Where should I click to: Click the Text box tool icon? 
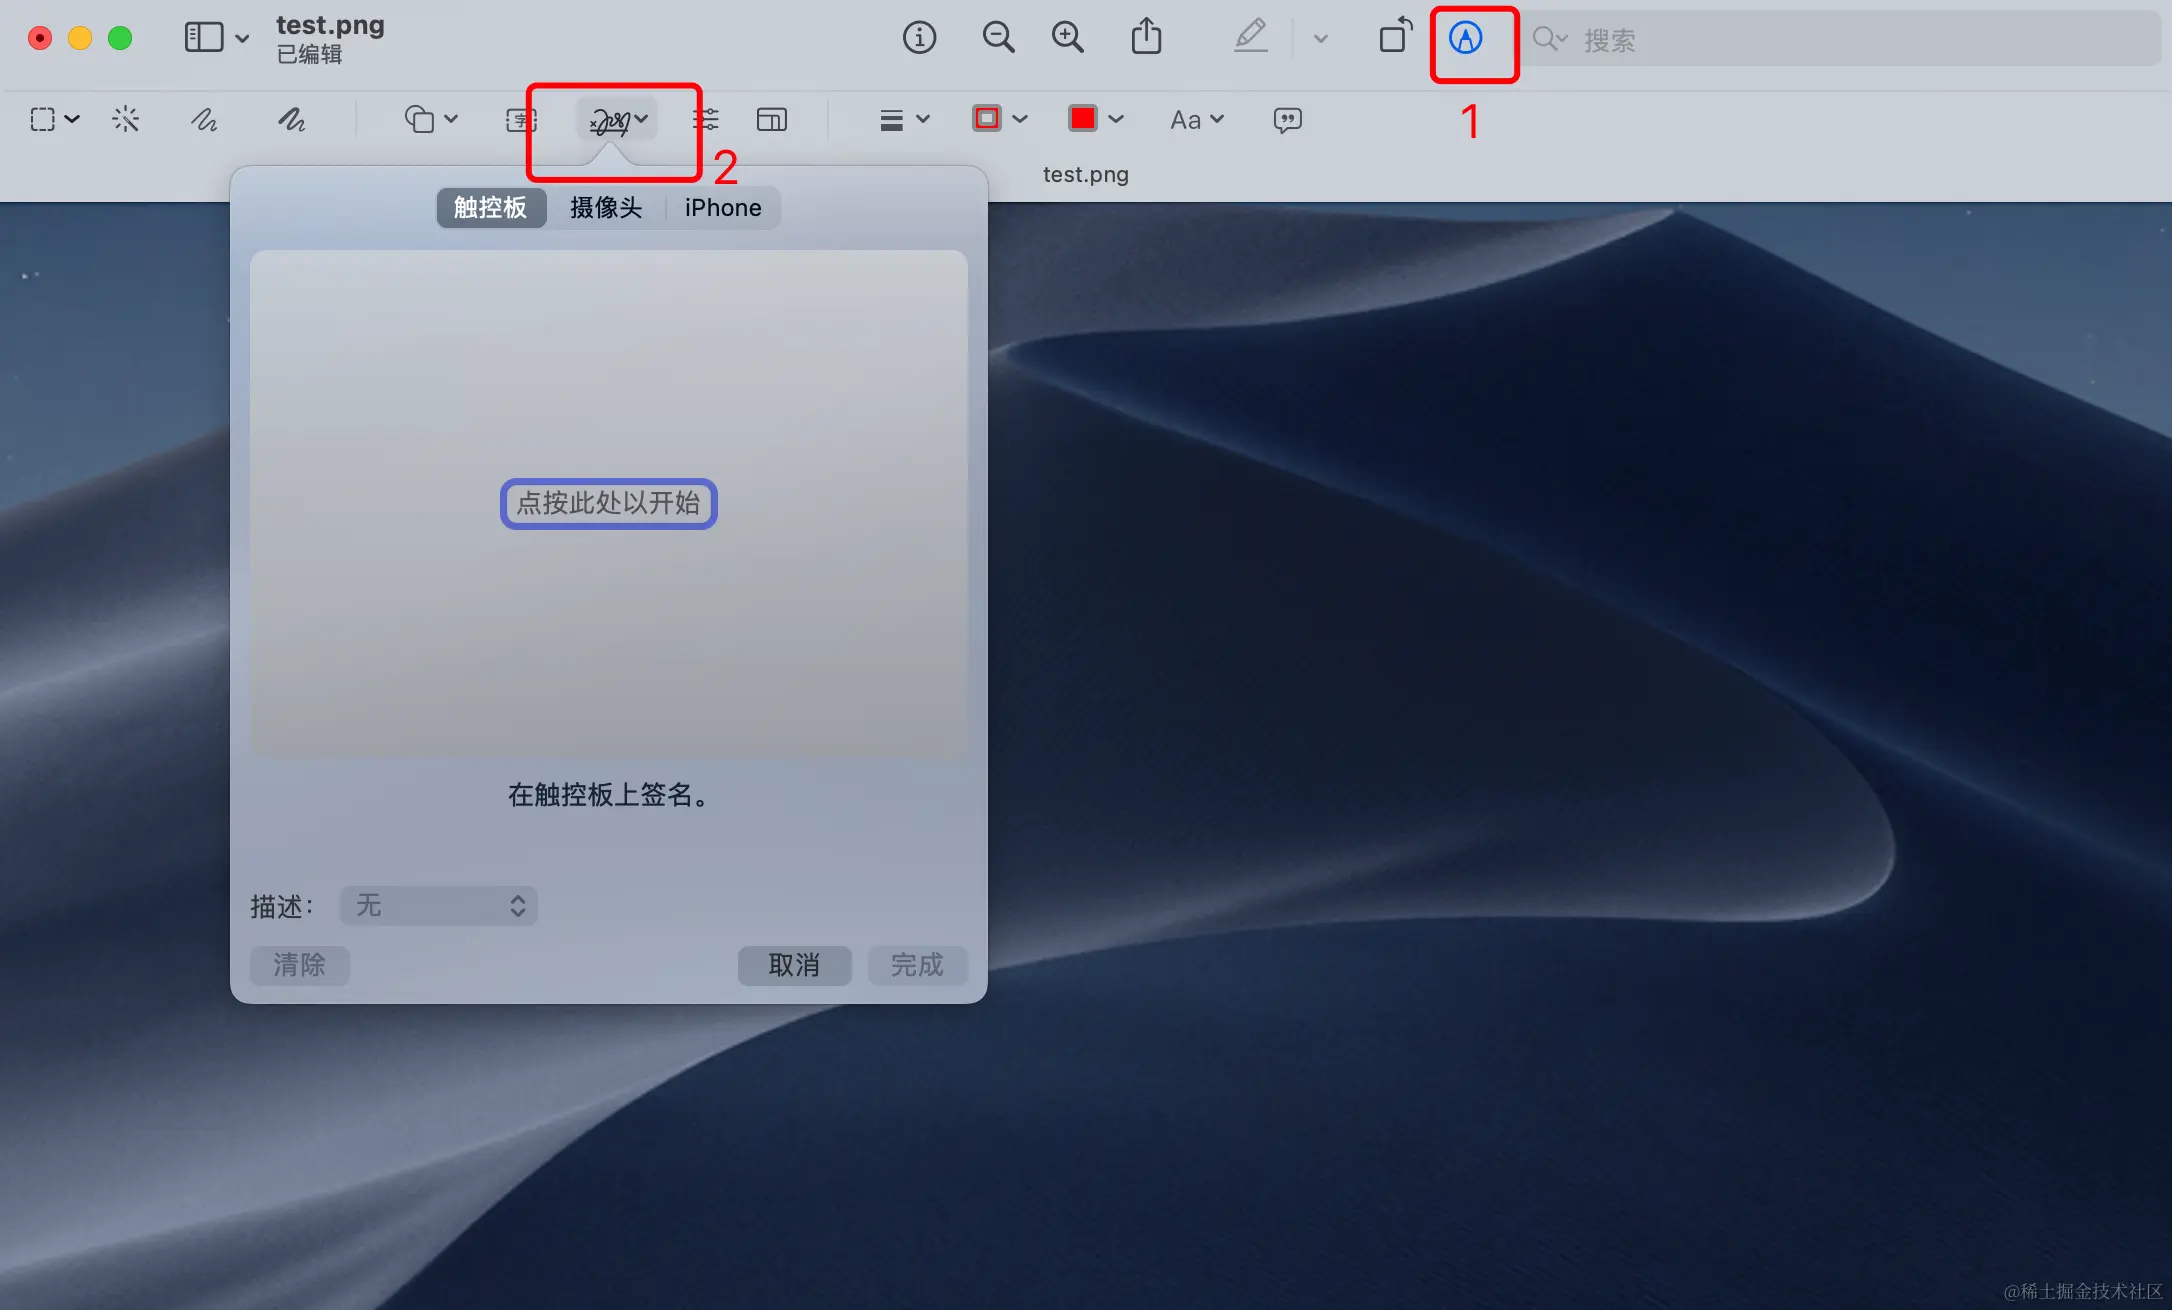[520, 120]
